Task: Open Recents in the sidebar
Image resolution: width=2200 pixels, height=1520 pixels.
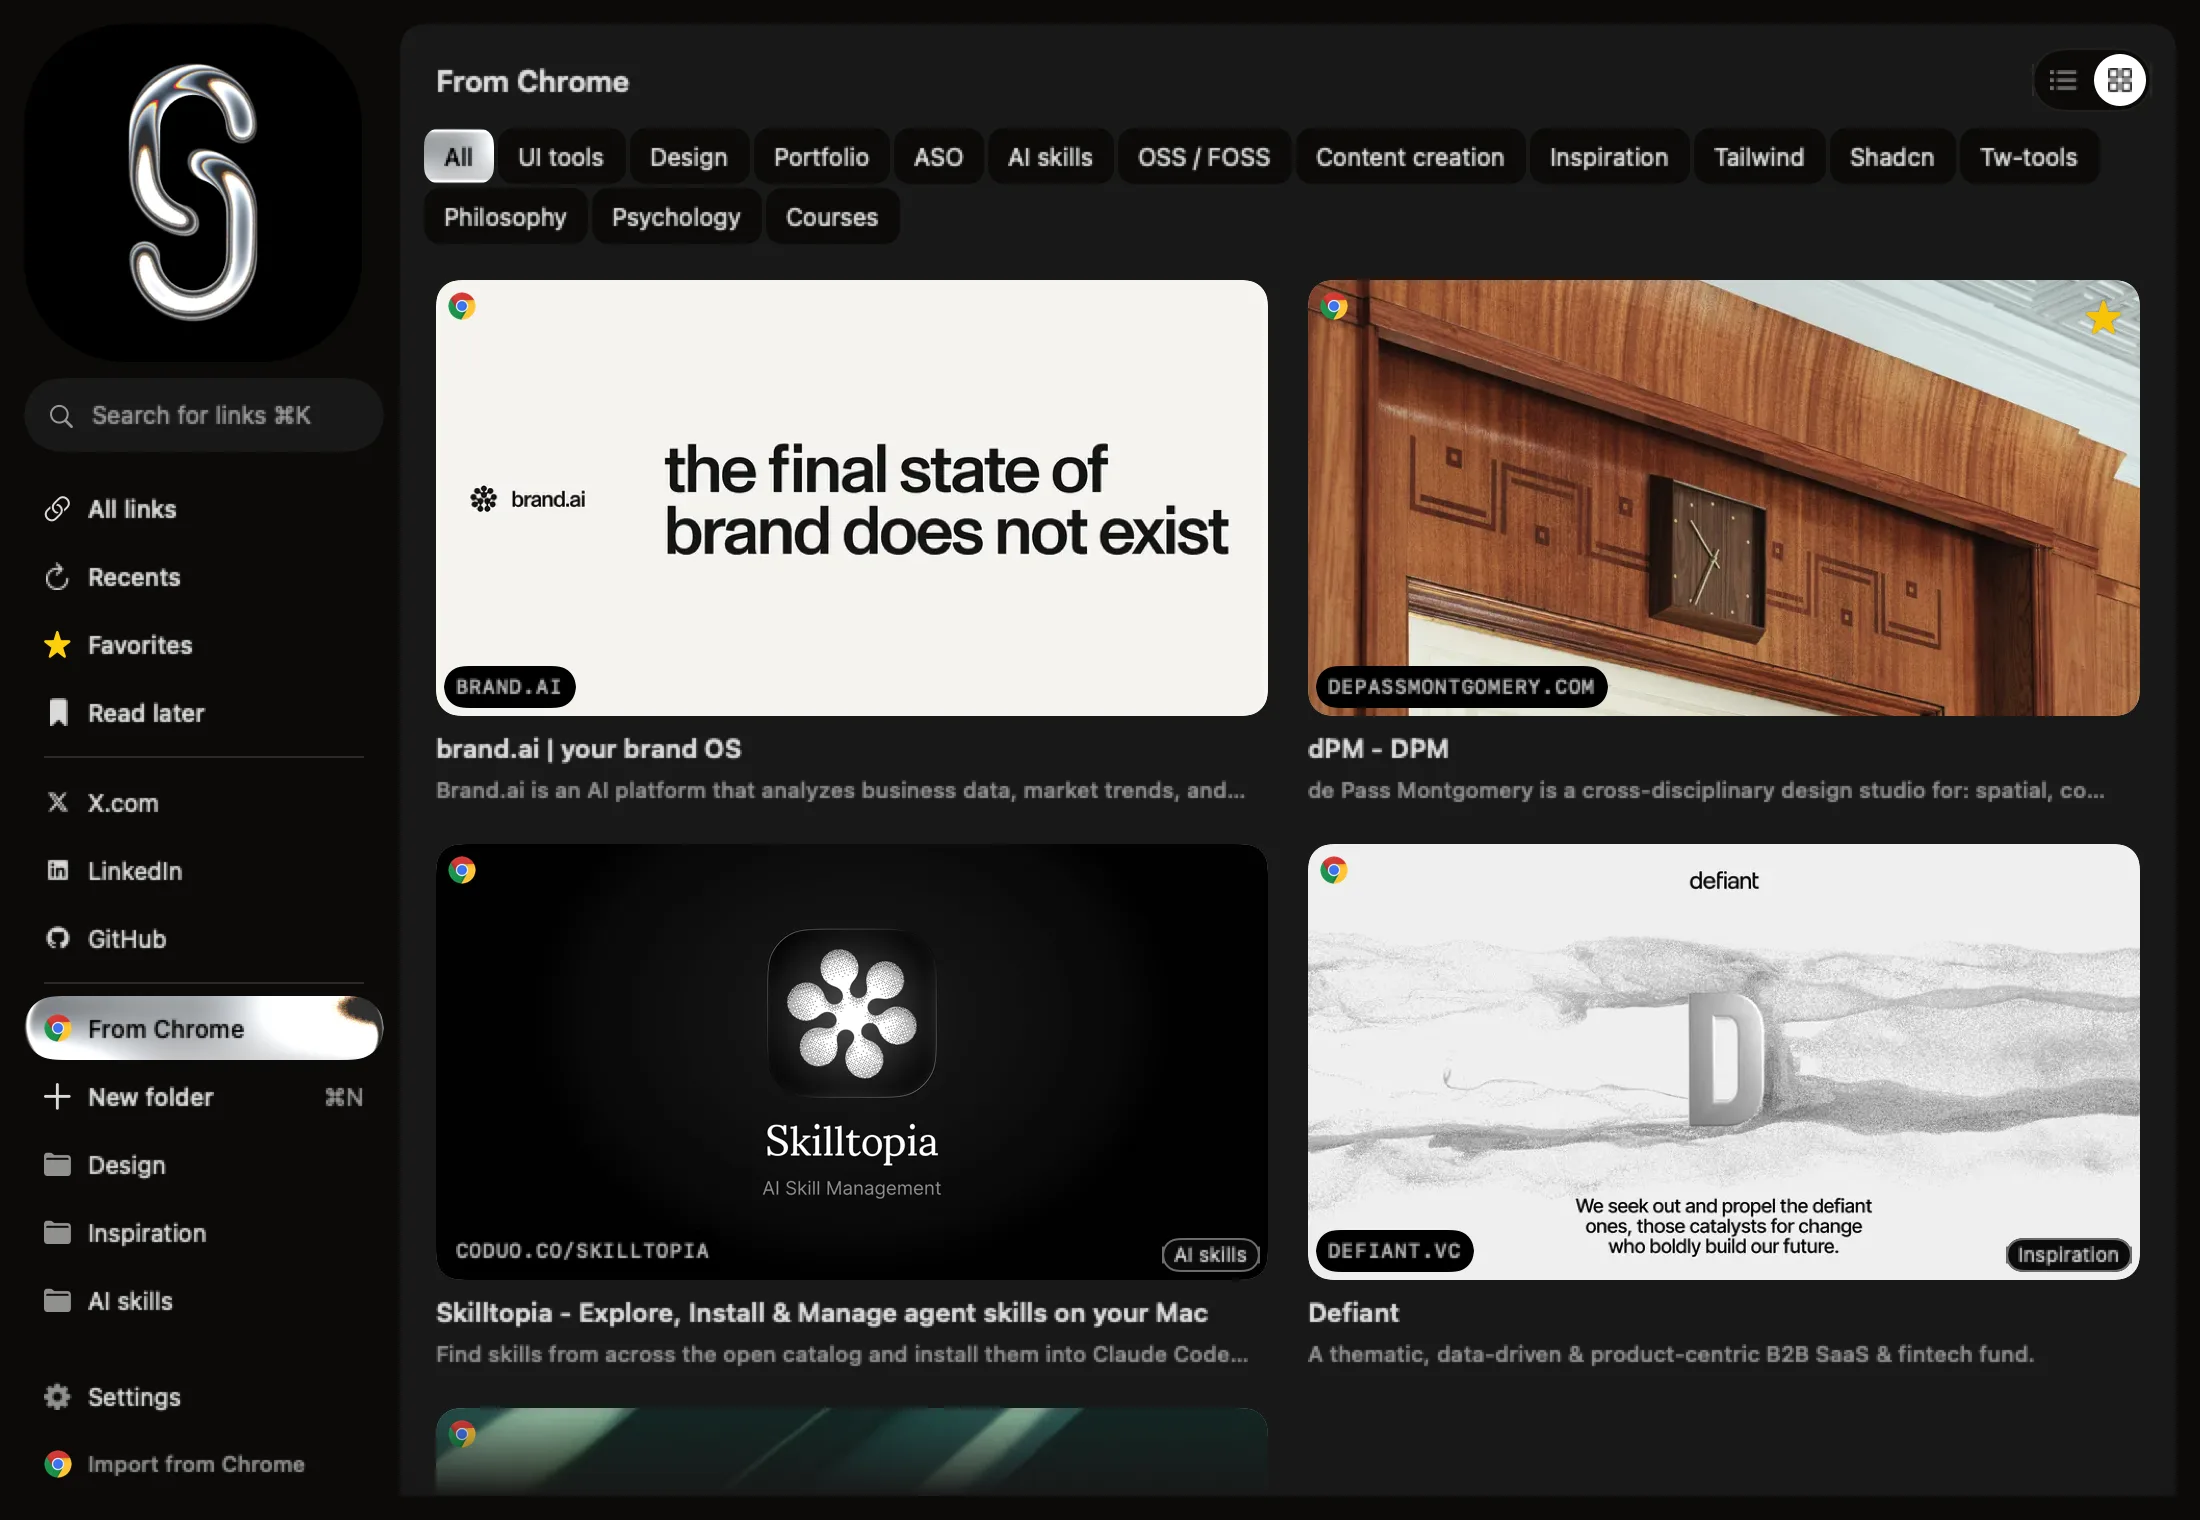Action: pyautogui.click(x=204, y=577)
